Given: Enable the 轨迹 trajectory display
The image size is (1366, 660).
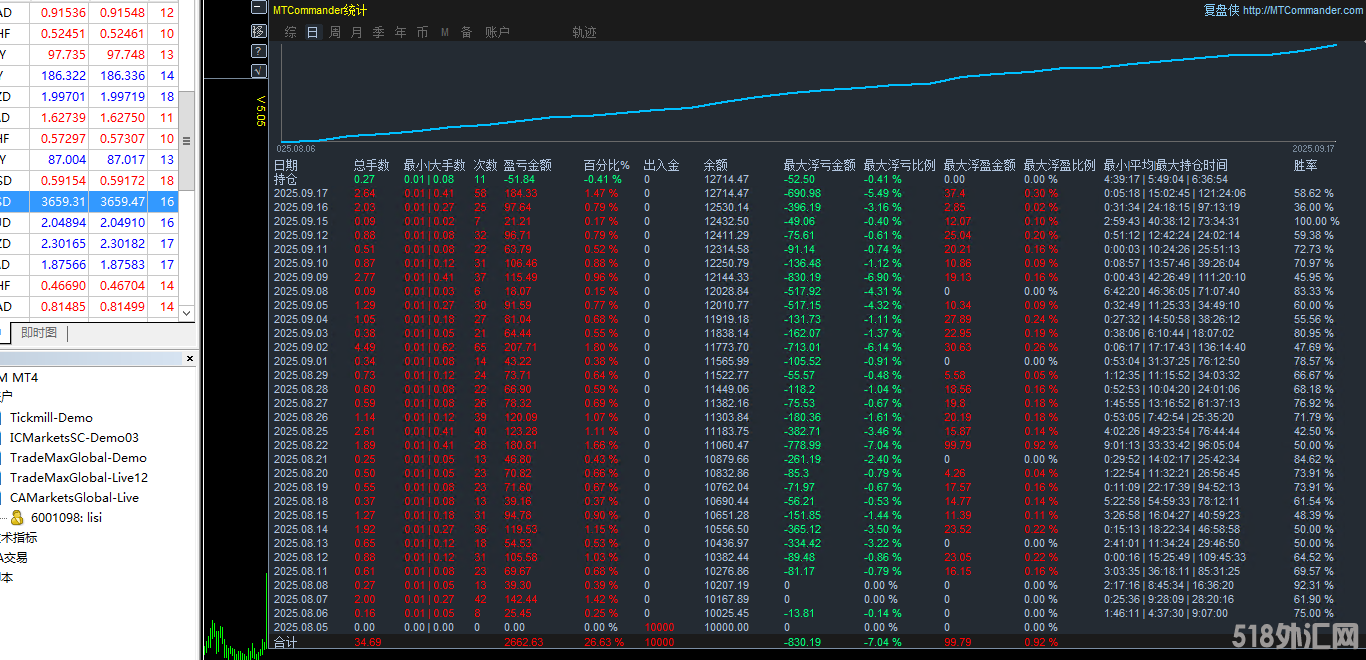Looking at the screenshot, I should [x=584, y=31].
